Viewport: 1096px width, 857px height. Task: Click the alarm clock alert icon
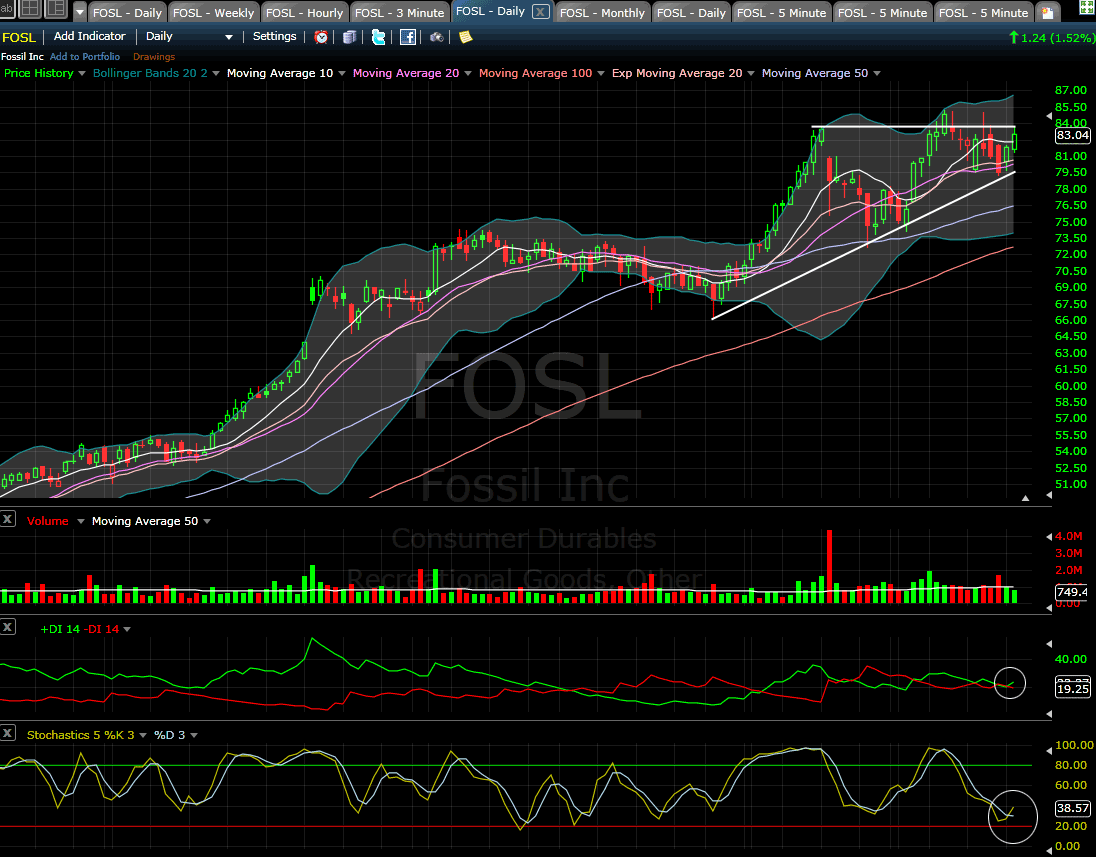click(x=321, y=37)
